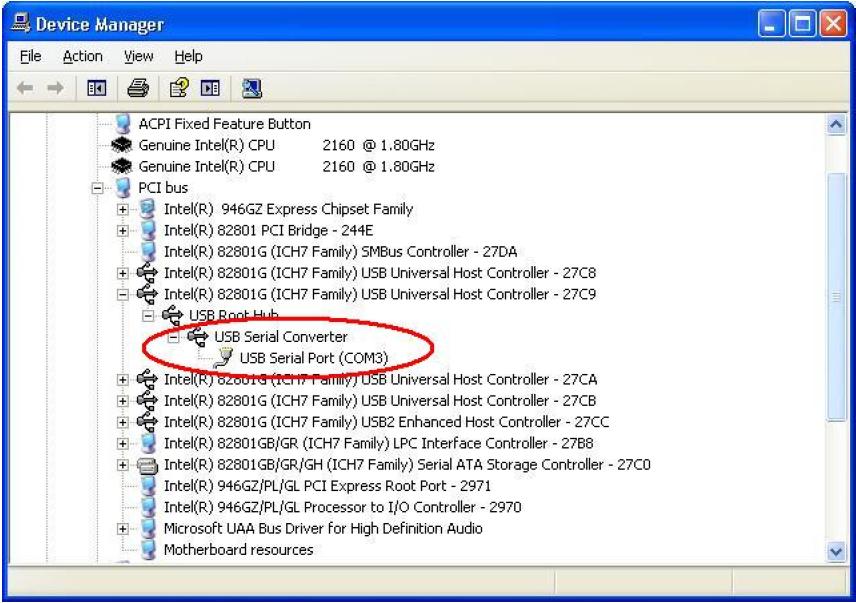The height and width of the screenshot is (603, 856).
Task: Expand USB2 Enhanced Host Controller 27CC
Action: coord(122,422)
